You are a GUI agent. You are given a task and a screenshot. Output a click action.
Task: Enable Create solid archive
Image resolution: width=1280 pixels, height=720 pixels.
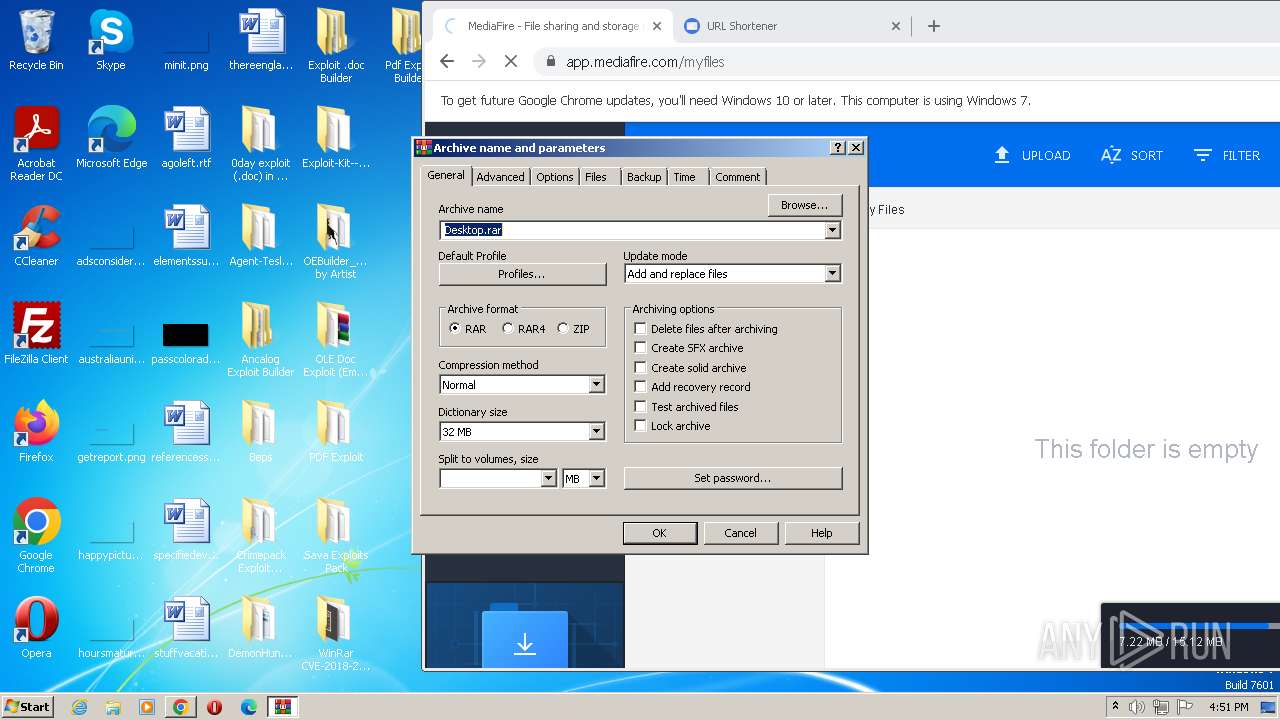(641, 368)
